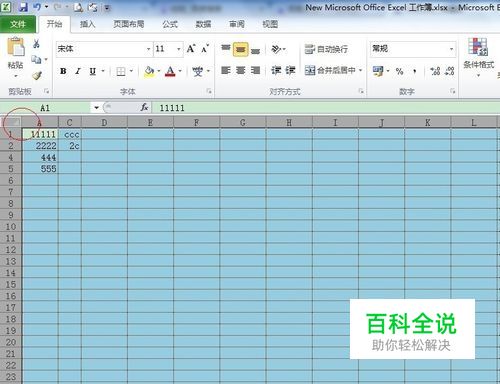Apply fill color with paint bucket
The width and height of the screenshot is (500, 384).
pos(149,71)
